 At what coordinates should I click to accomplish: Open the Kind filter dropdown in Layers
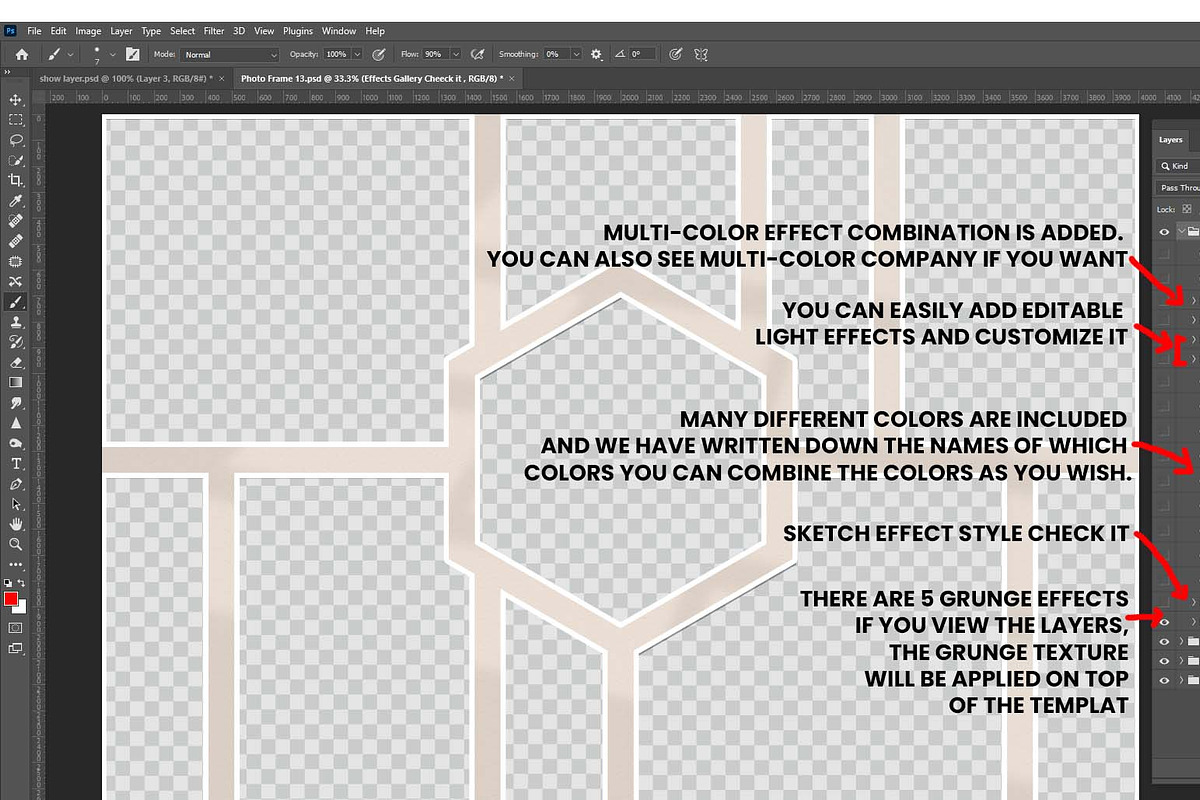pos(1178,166)
